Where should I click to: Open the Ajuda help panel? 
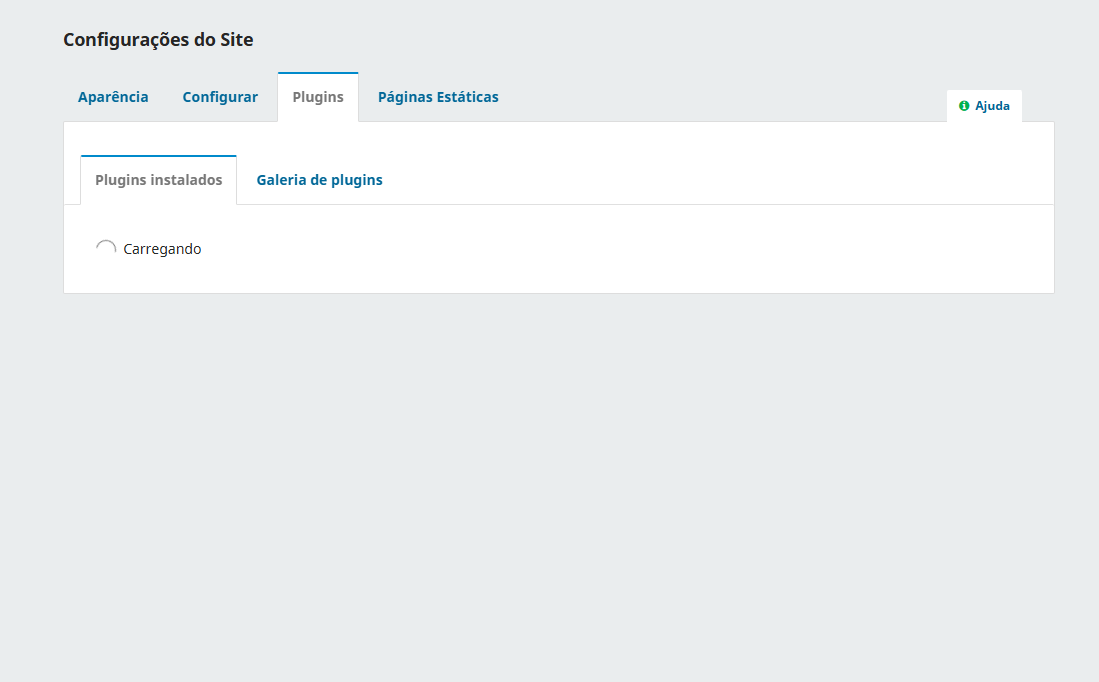(x=984, y=106)
